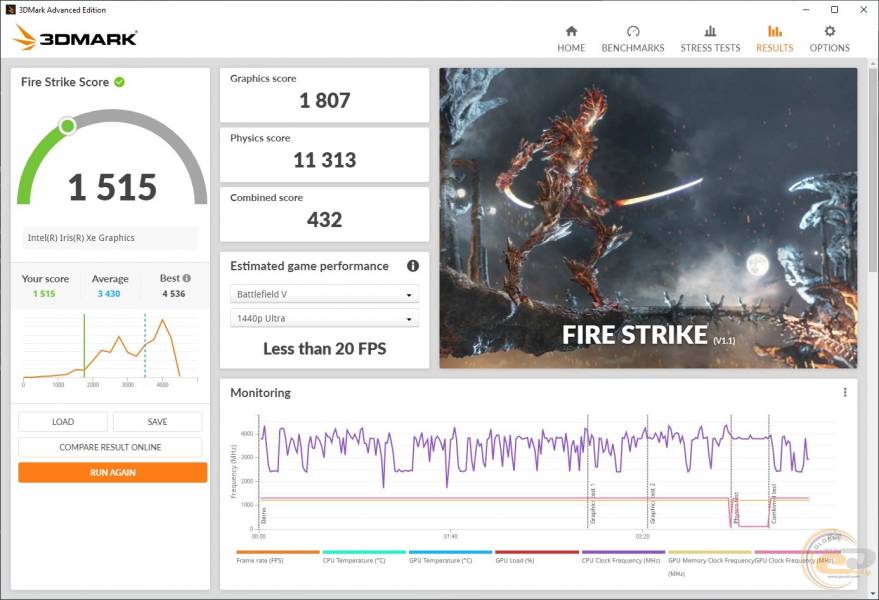Click the orange RUN AGAIN button

point(113,472)
